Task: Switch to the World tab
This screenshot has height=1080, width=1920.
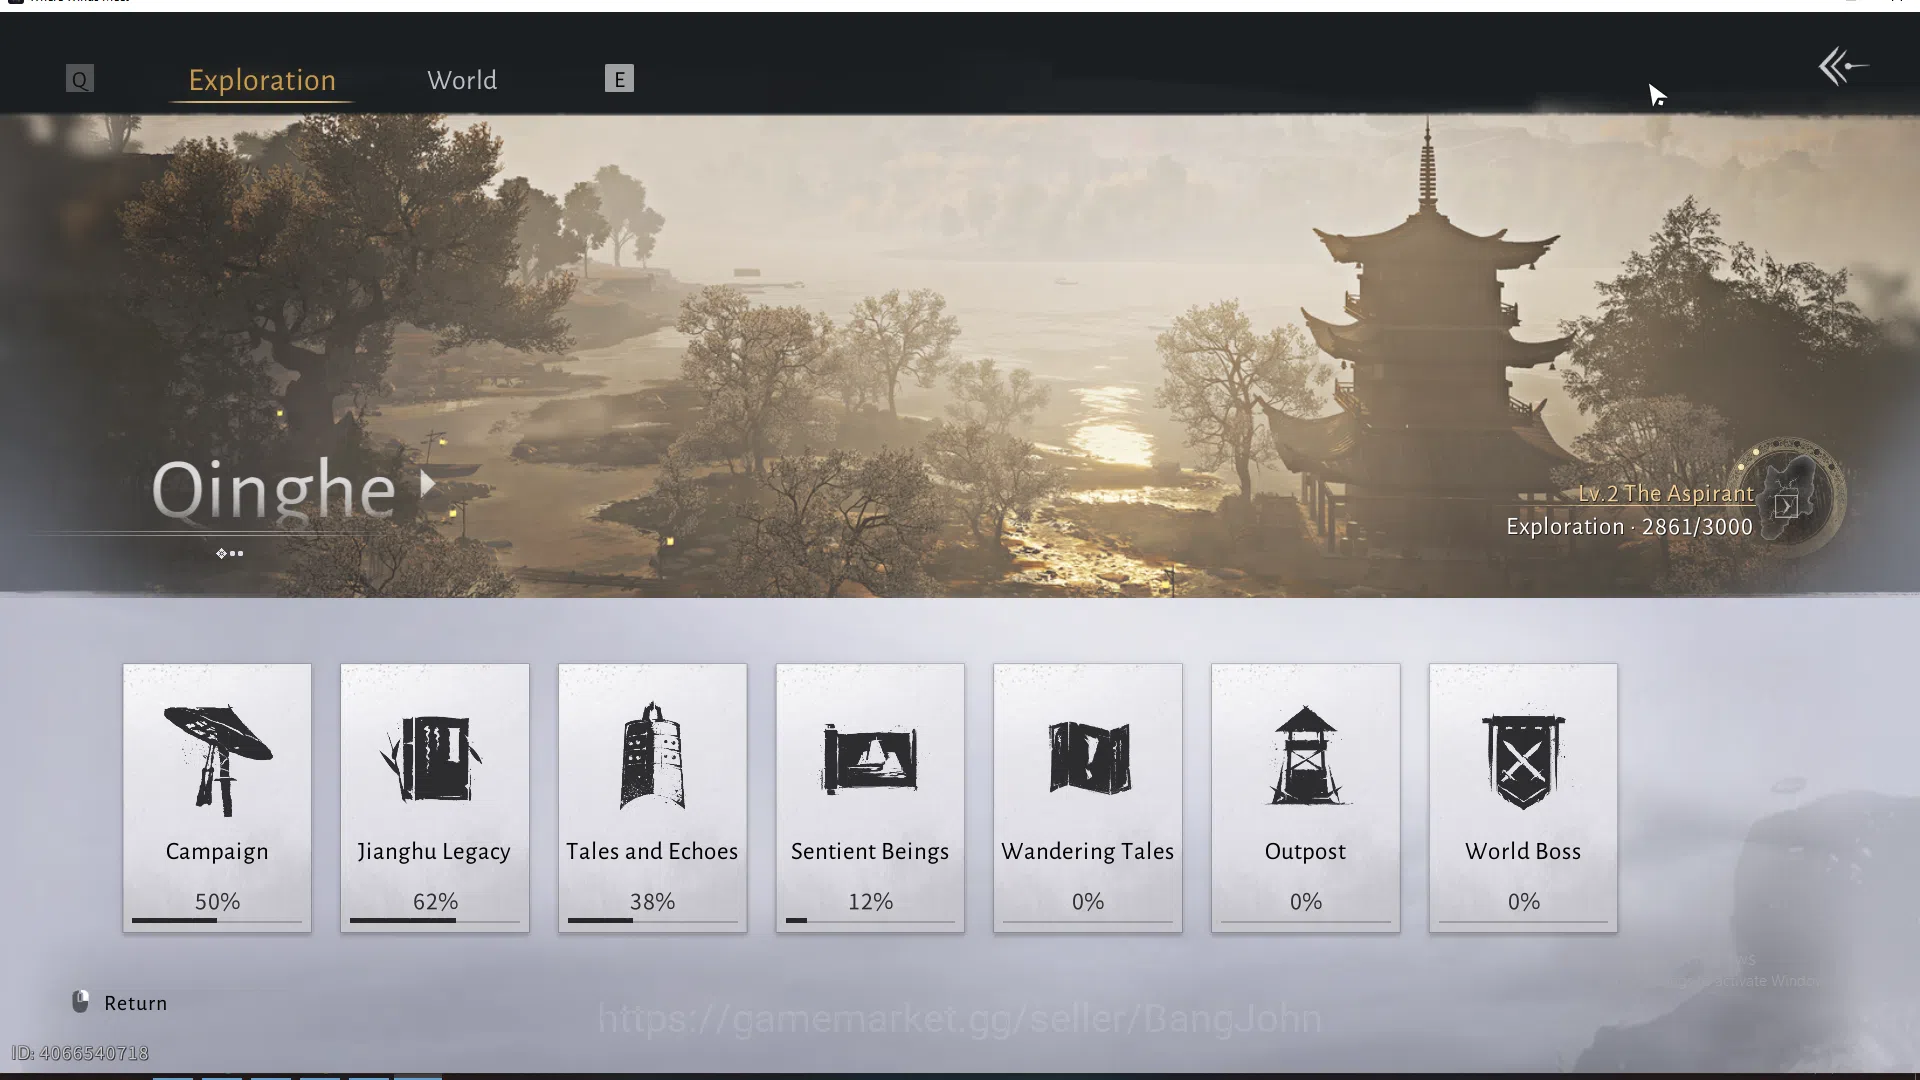Action: (462, 80)
